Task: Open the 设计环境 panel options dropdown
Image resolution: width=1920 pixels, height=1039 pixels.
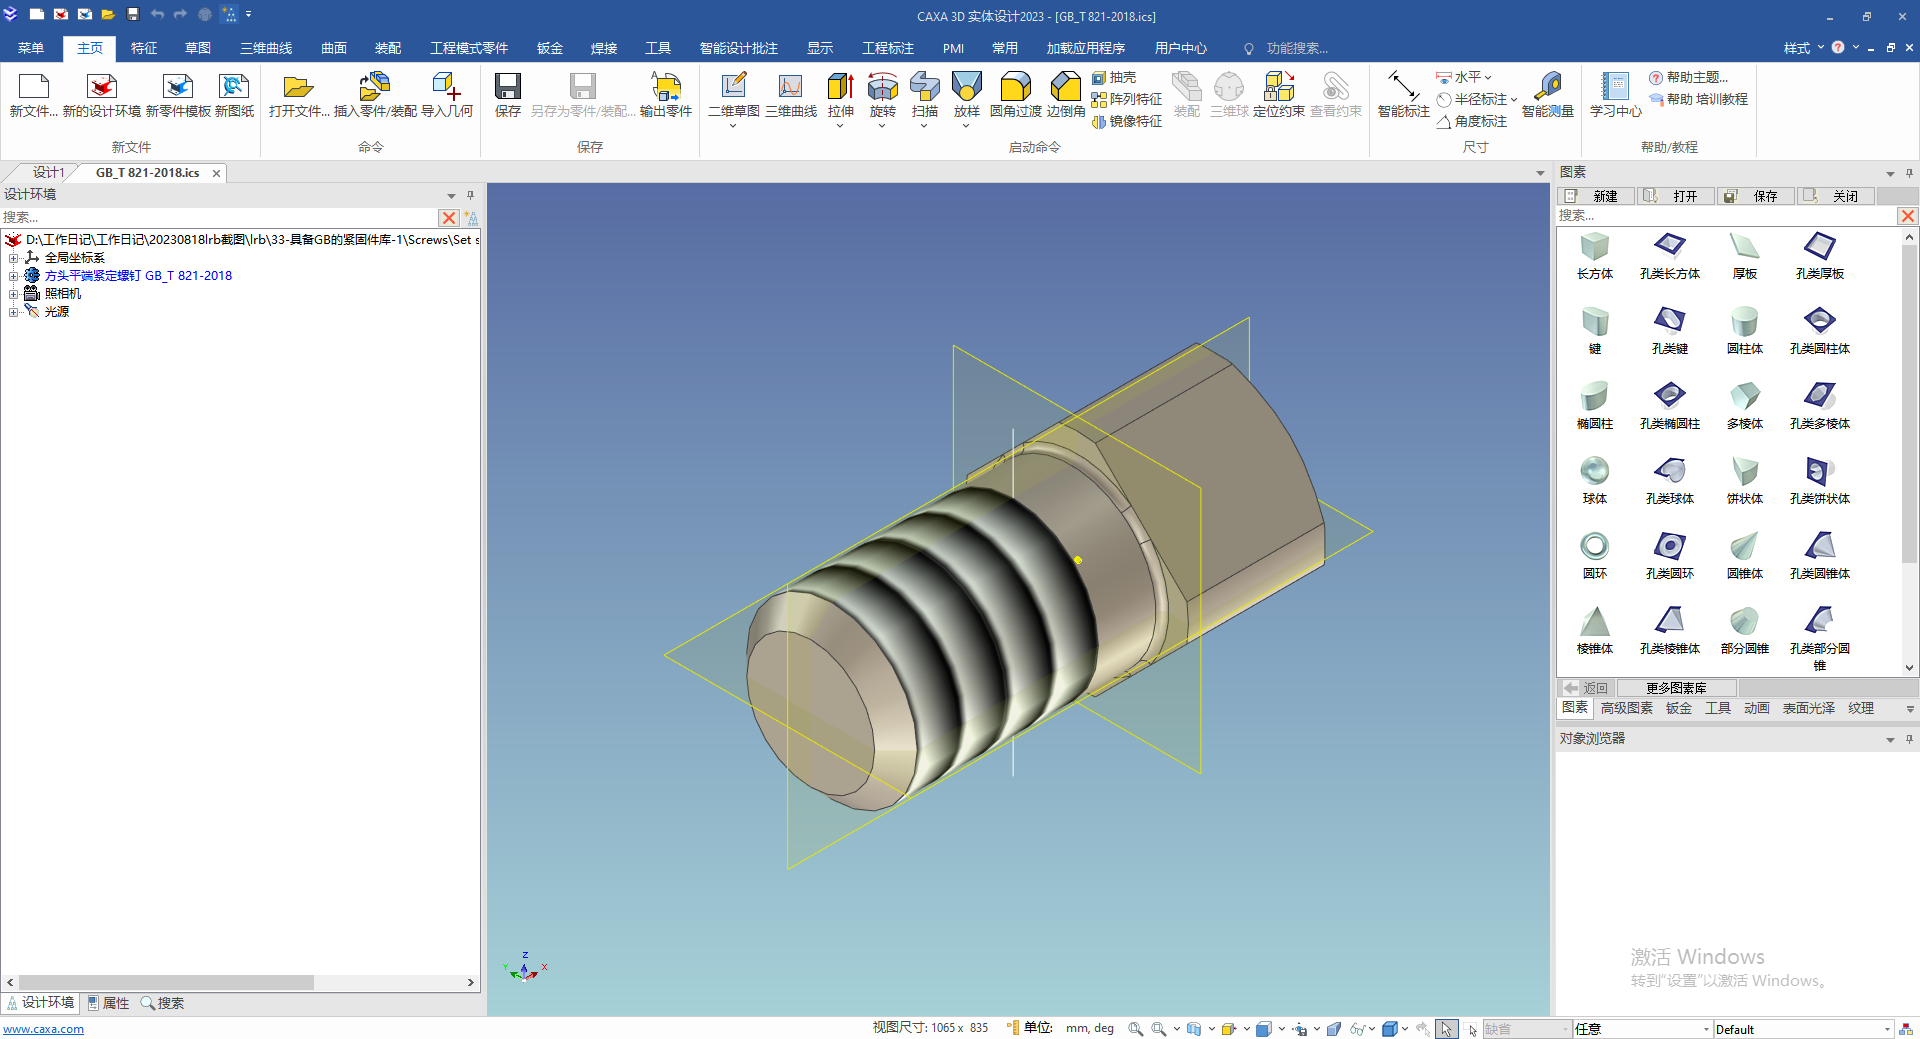Action: pos(451,195)
